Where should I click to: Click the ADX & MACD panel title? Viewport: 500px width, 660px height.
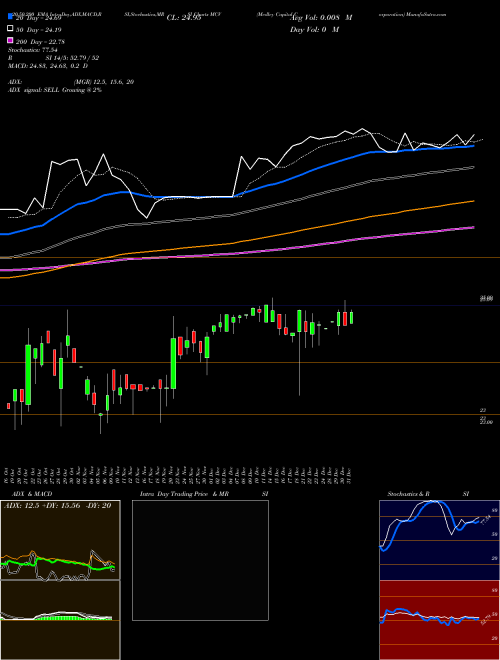click(32, 494)
